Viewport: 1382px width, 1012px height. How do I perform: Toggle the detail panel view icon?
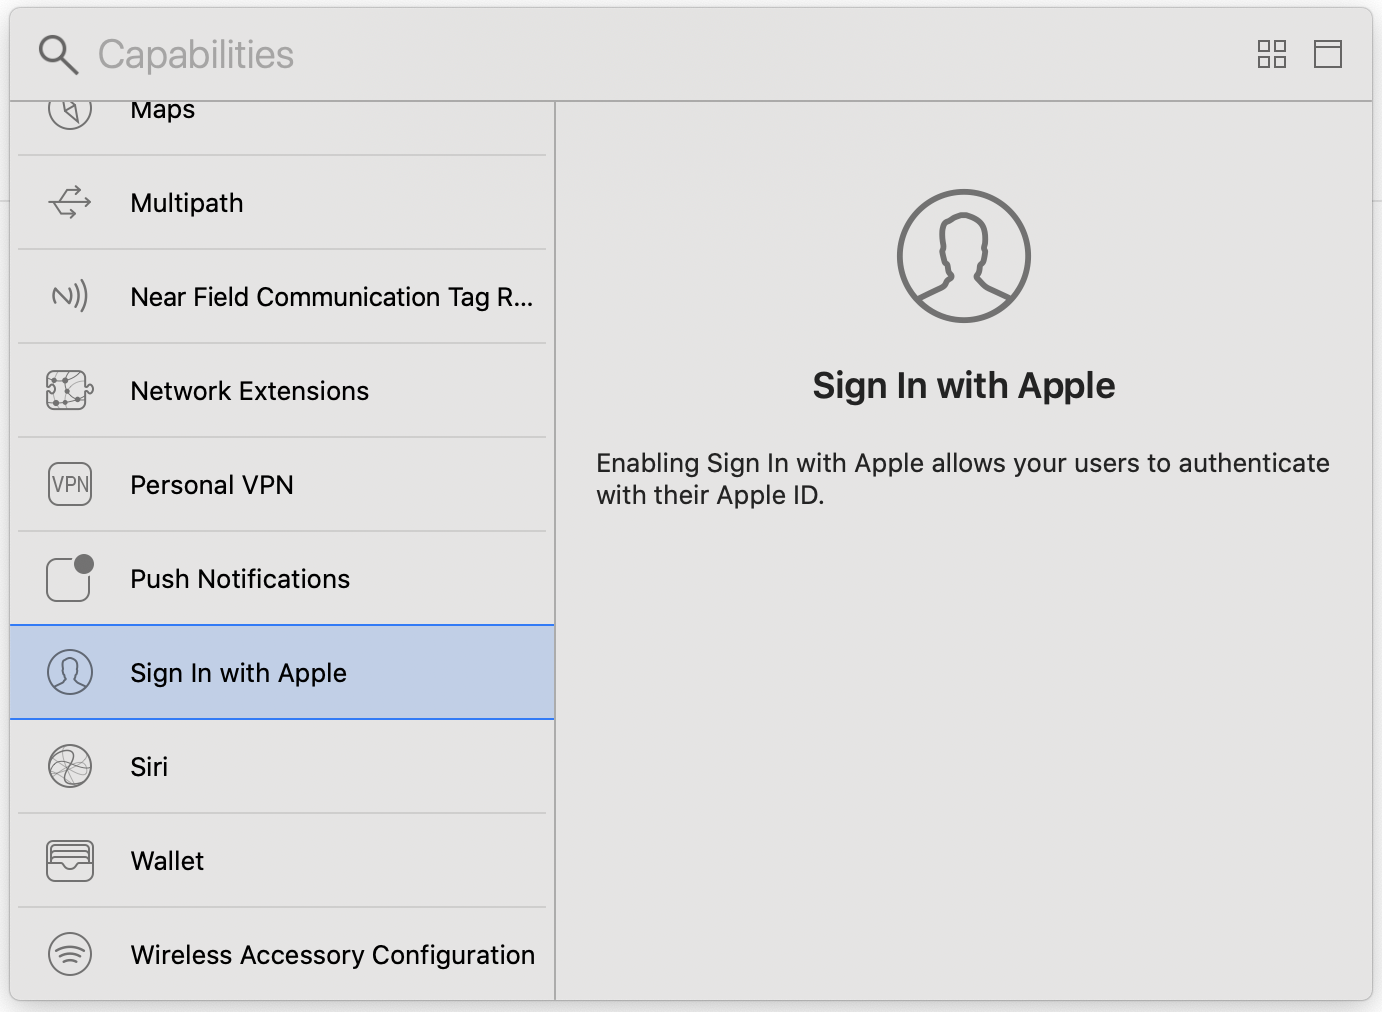(1328, 54)
